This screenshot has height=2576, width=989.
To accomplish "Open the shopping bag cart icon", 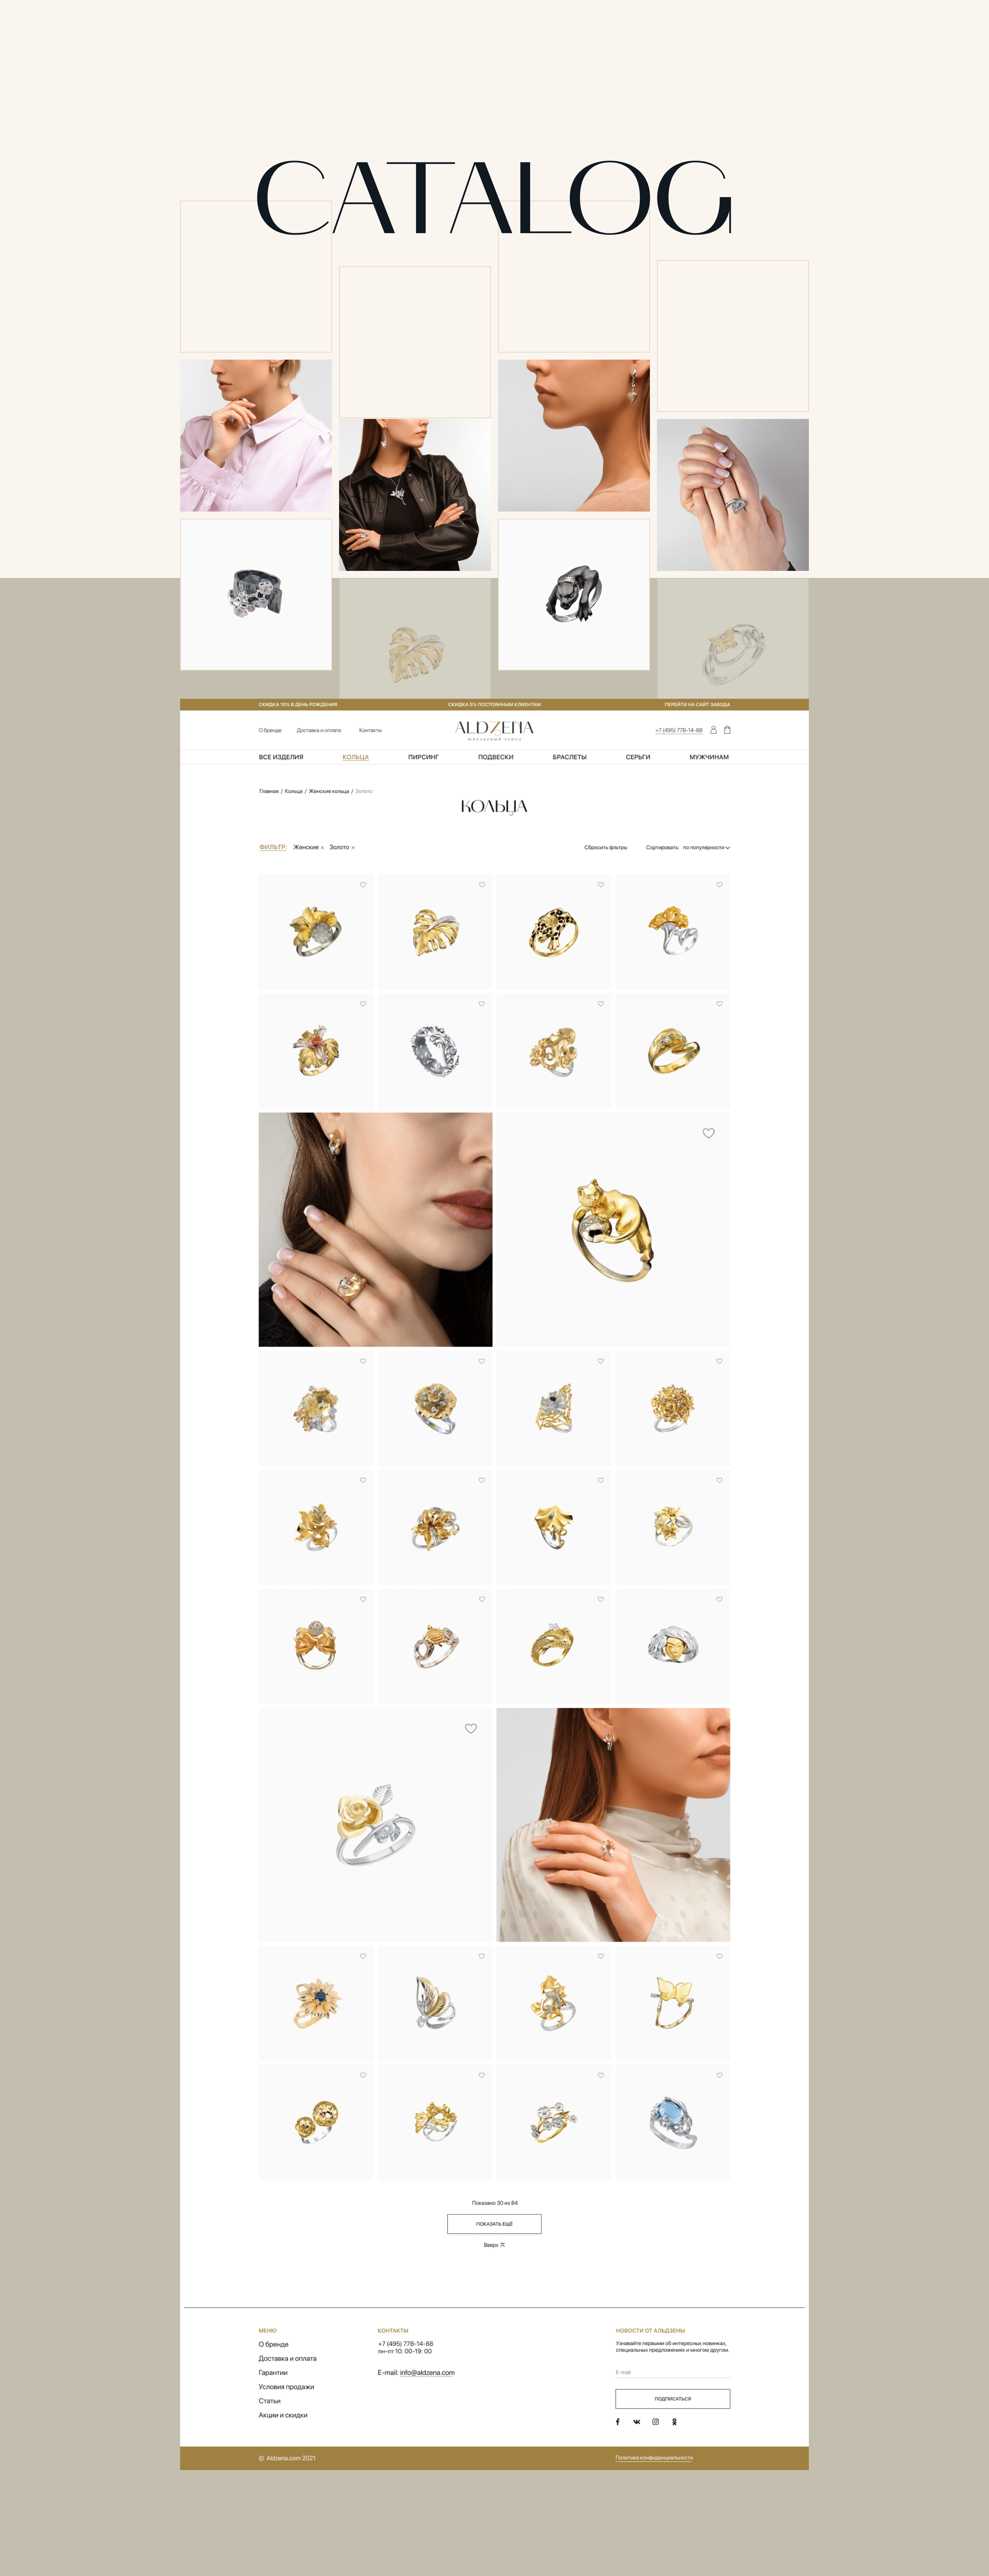I will coord(727,730).
